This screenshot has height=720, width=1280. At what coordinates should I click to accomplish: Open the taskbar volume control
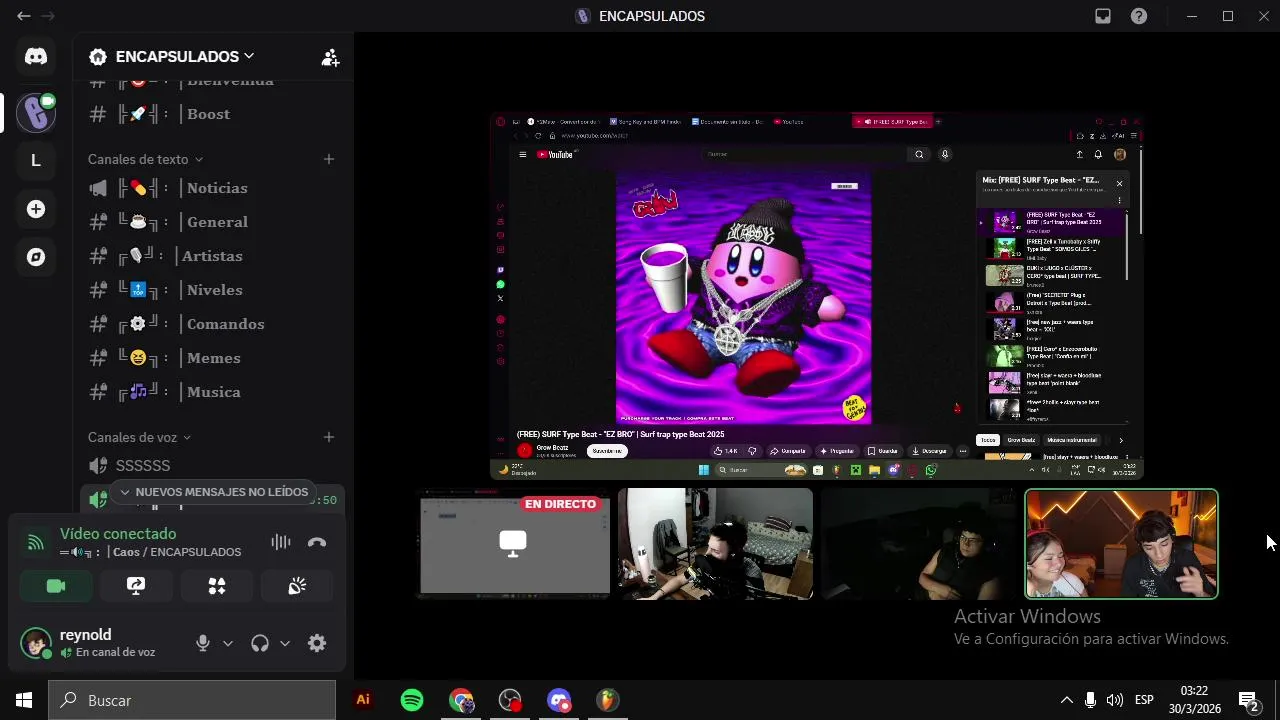point(1114,700)
